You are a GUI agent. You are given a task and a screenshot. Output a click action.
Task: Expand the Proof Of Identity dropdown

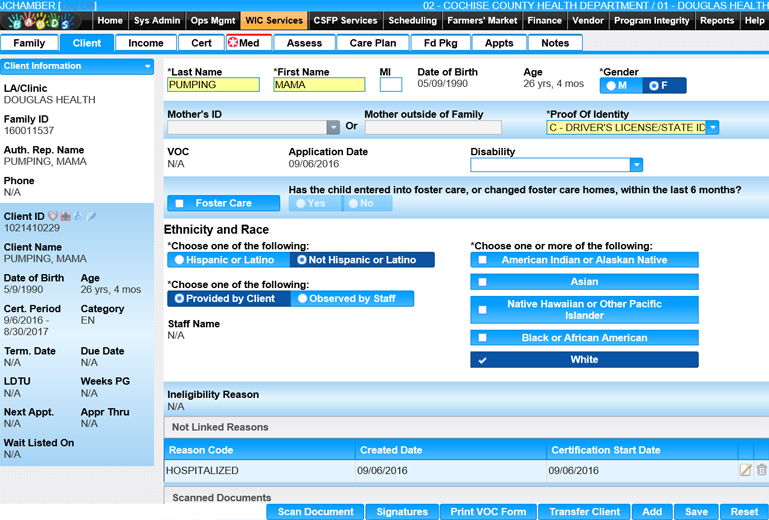coord(712,127)
